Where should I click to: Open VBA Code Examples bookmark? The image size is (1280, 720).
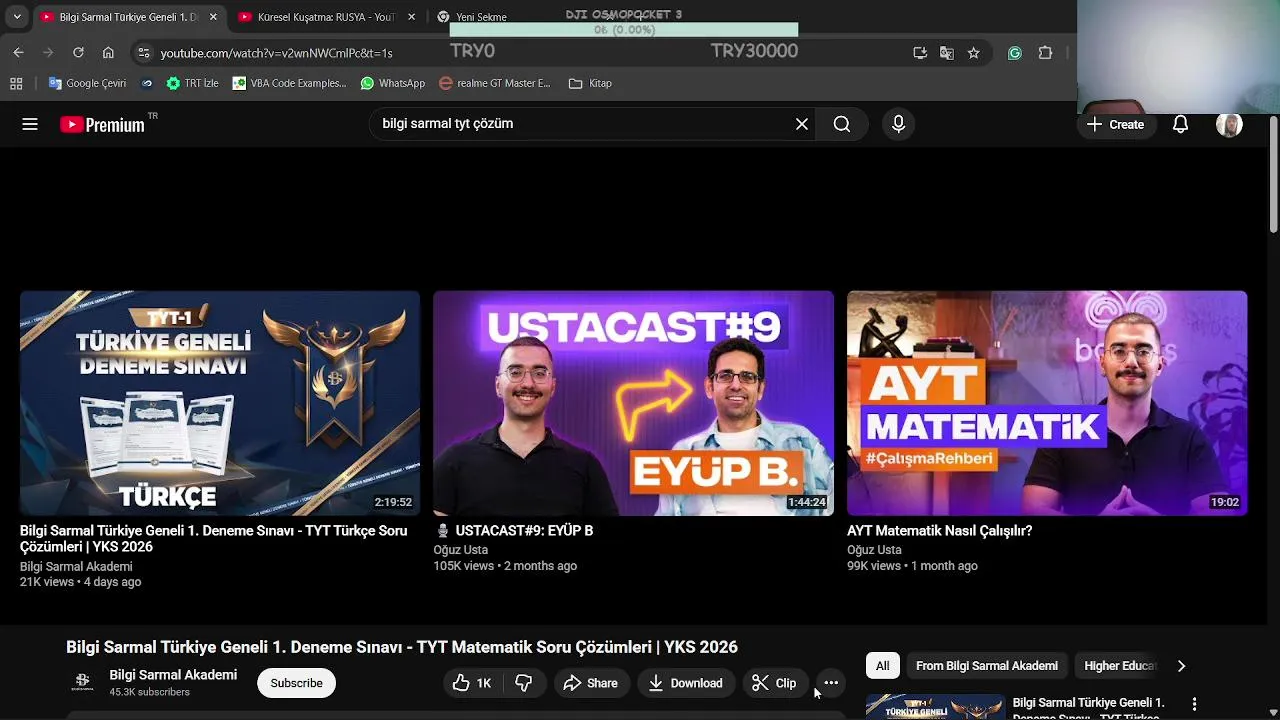click(x=290, y=83)
